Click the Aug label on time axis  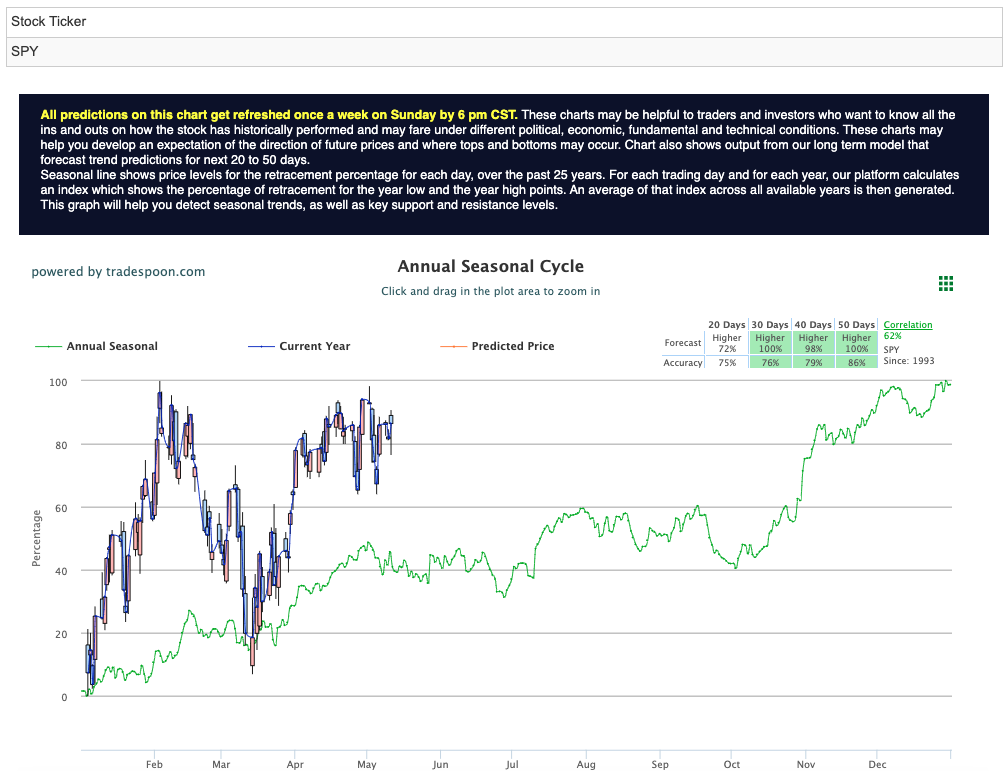pyautogui.click(x=586, y=765)
